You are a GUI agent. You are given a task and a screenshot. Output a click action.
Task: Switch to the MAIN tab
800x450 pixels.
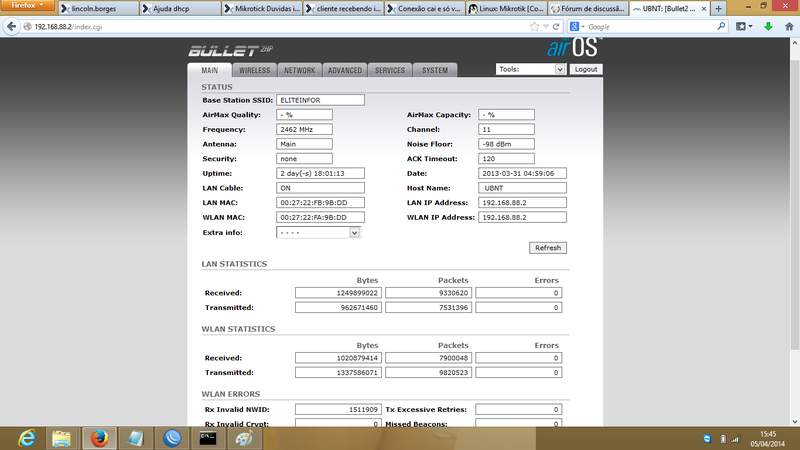(x=210, y=70)
